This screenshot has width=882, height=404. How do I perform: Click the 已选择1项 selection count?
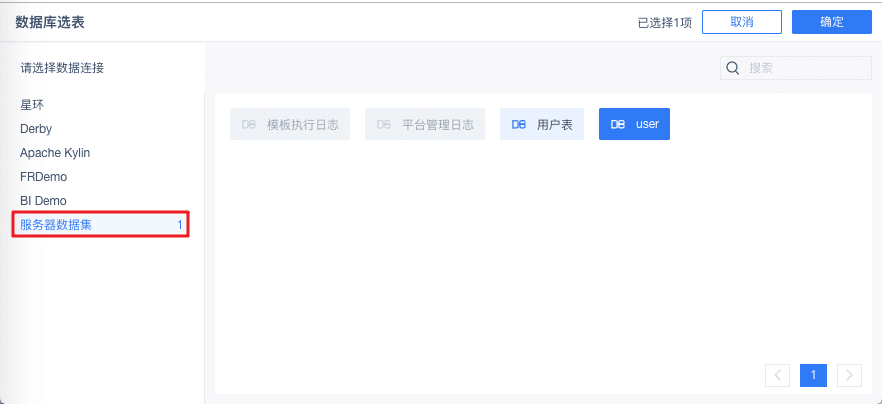coord(664,23)
